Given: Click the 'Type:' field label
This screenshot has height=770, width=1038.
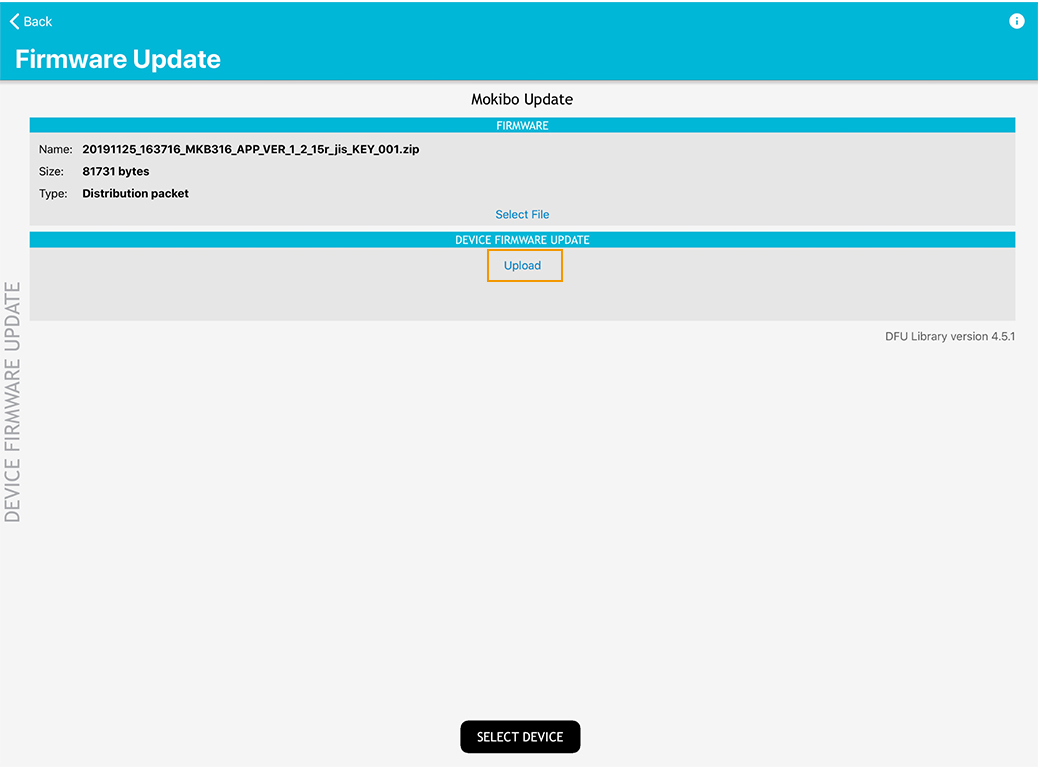Looking at the screenshot, I should coord(53,194).
